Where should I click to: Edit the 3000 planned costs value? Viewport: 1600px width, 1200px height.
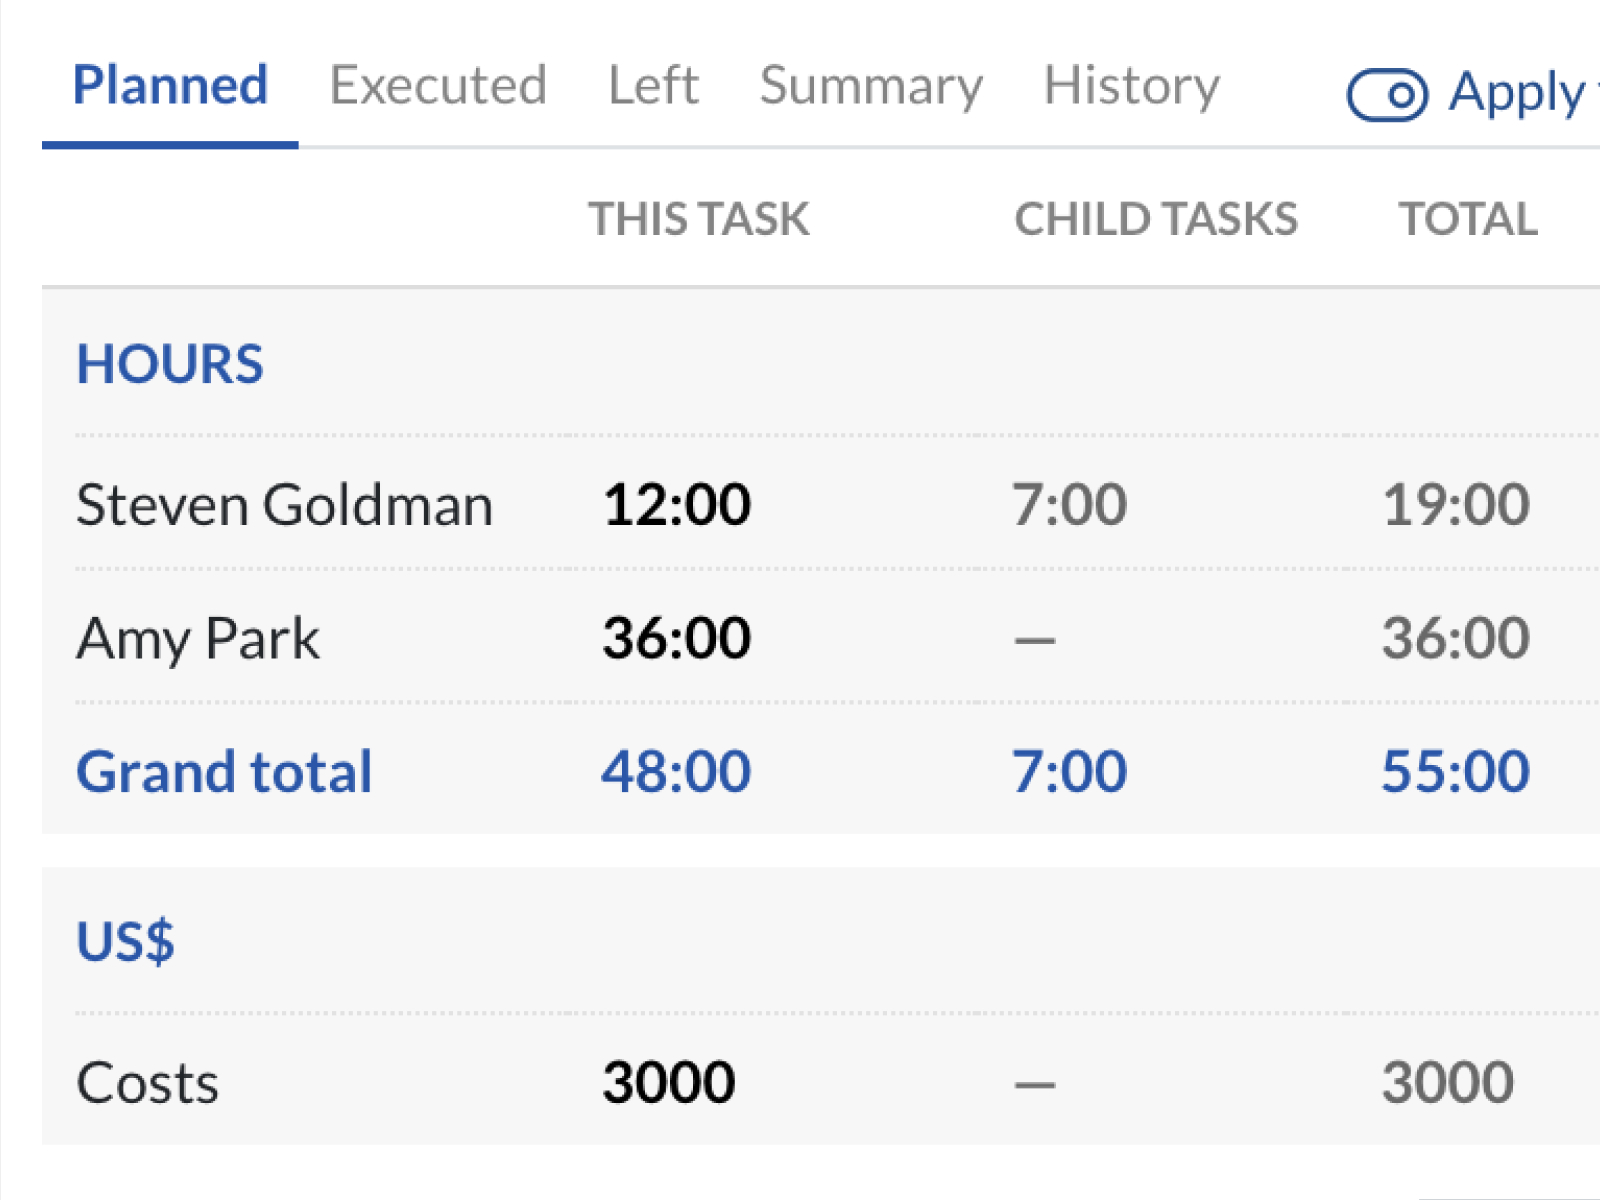point(669,1082)
